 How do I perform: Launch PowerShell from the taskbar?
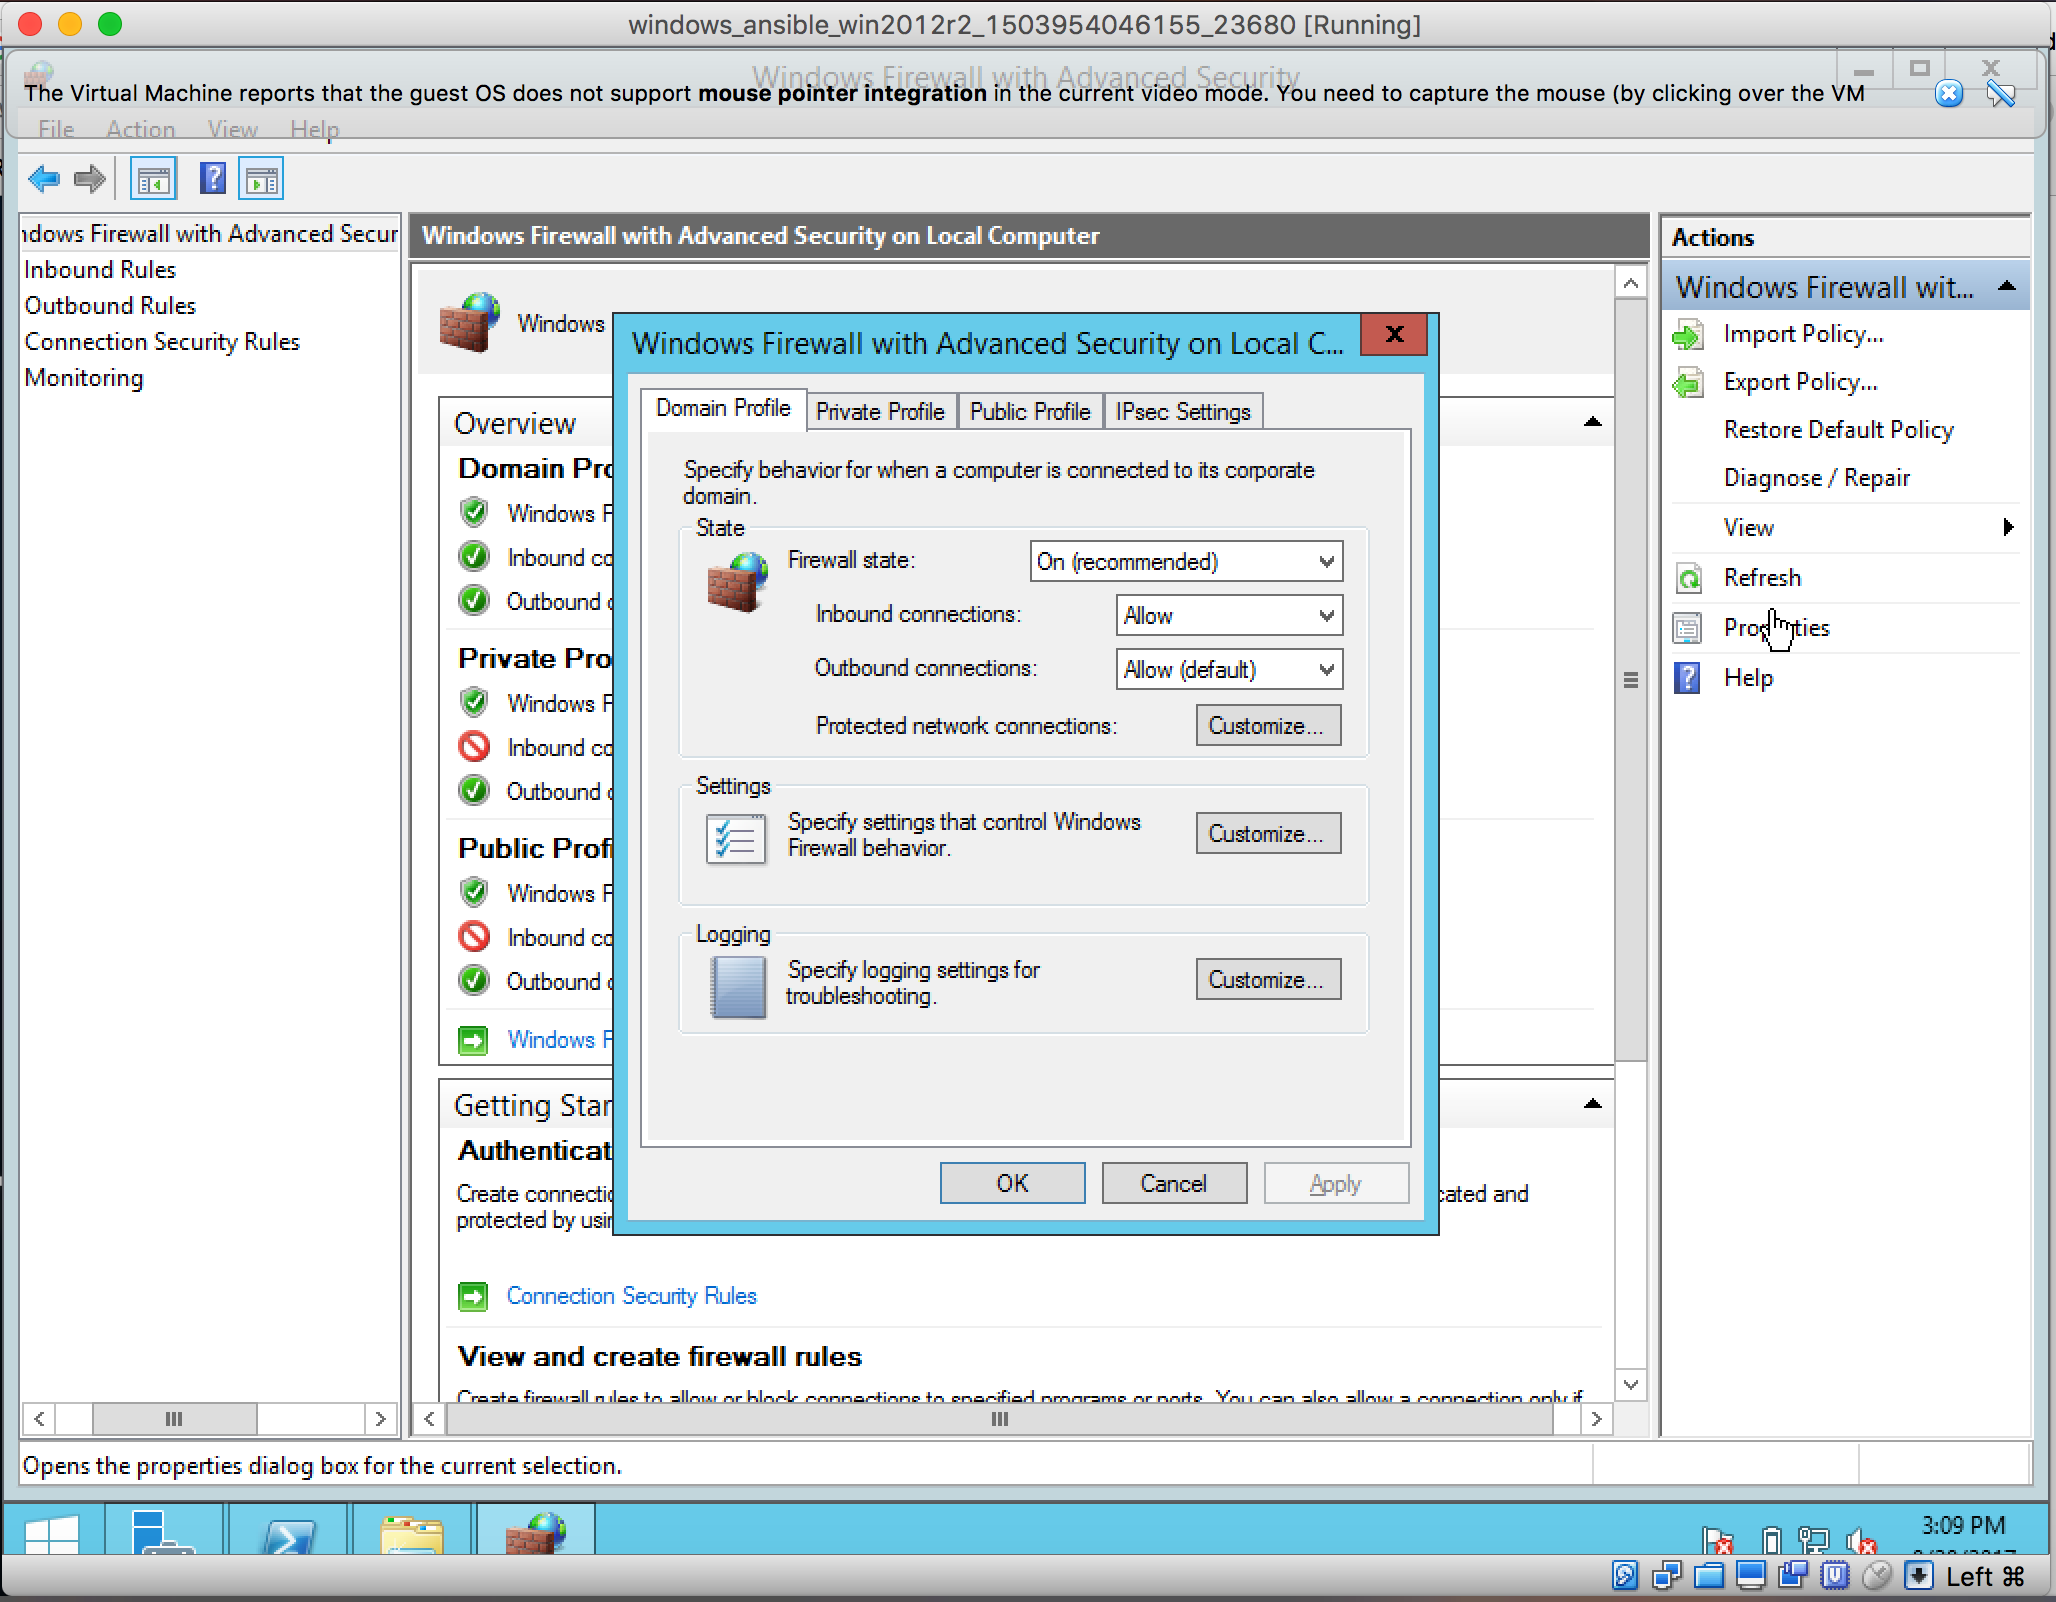coord(288,1530)
